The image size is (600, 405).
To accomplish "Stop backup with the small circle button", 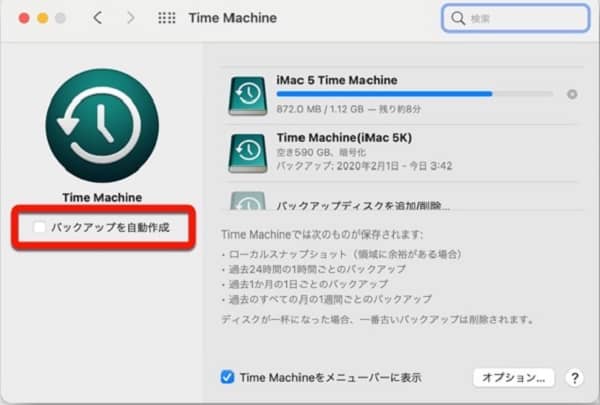I will 572,94.
